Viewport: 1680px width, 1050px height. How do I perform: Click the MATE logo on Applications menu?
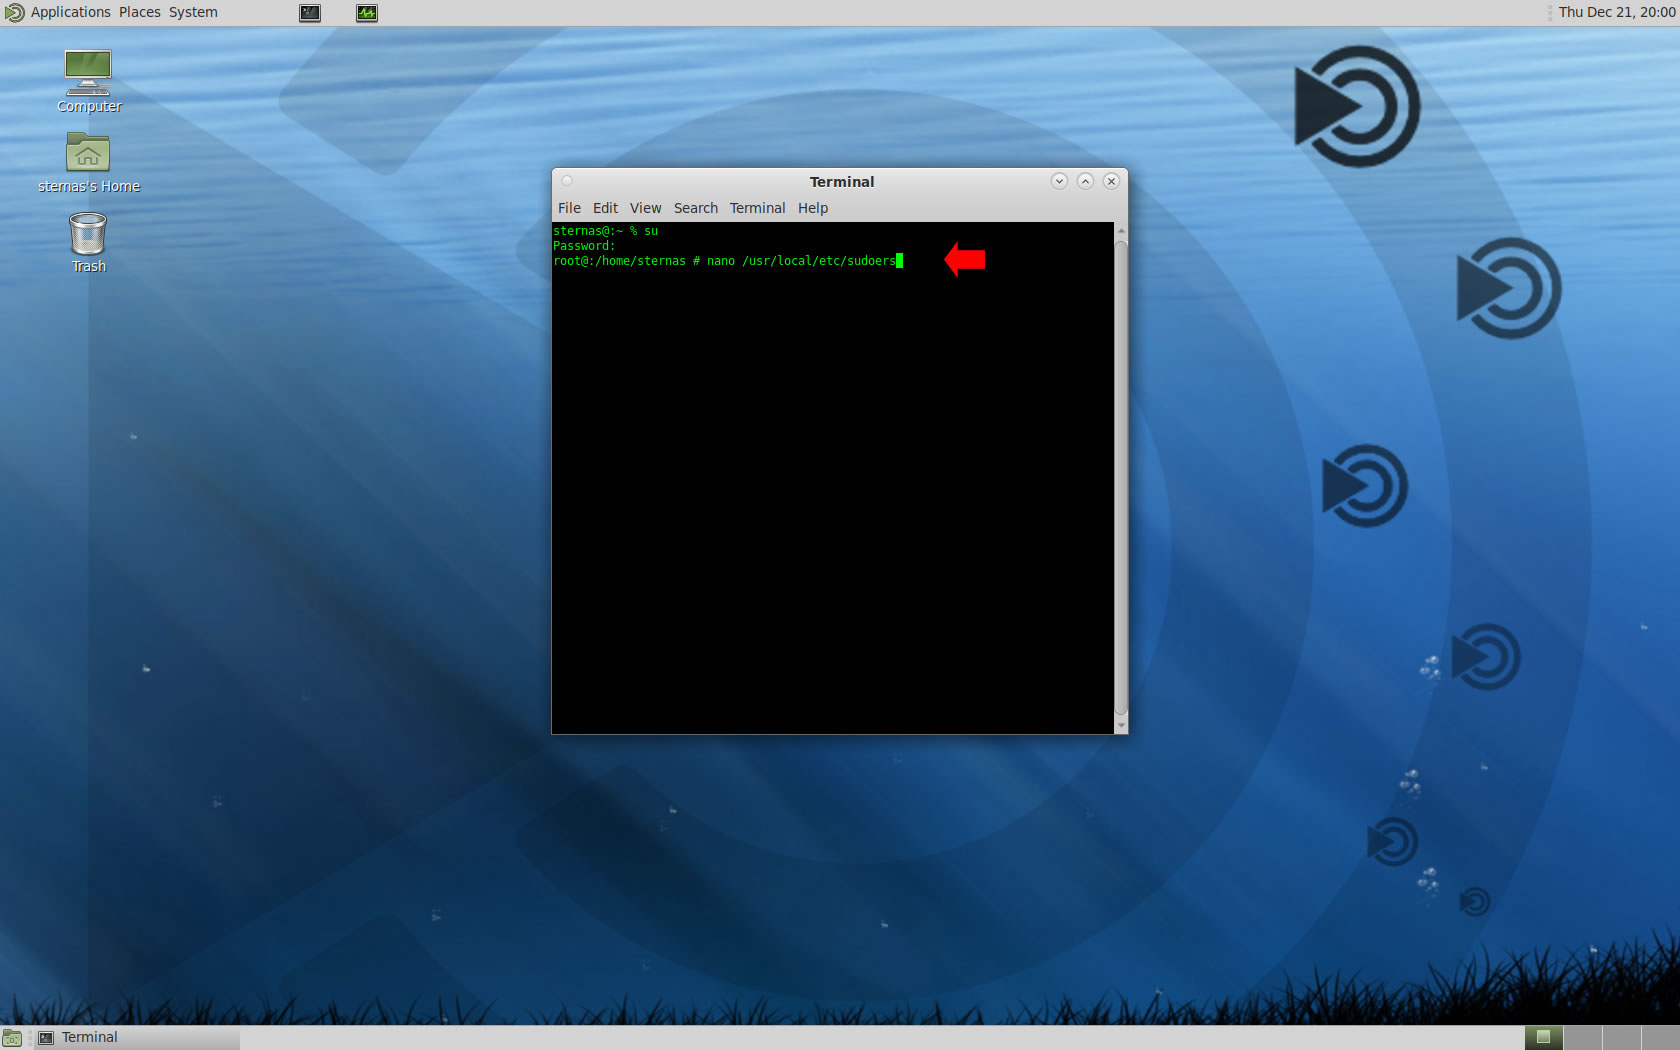tap(14, 13)
